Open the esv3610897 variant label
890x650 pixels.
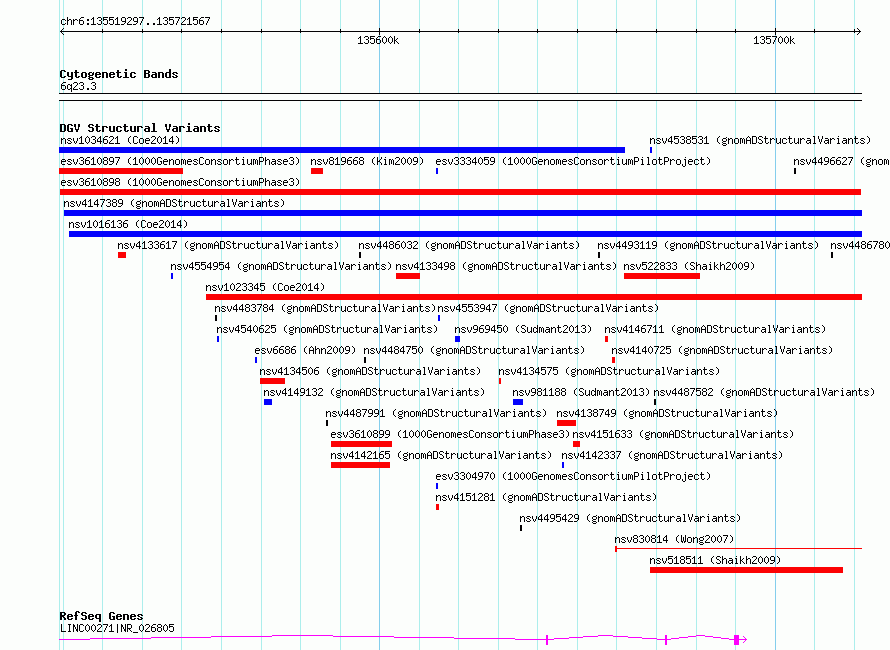[180, 161]
